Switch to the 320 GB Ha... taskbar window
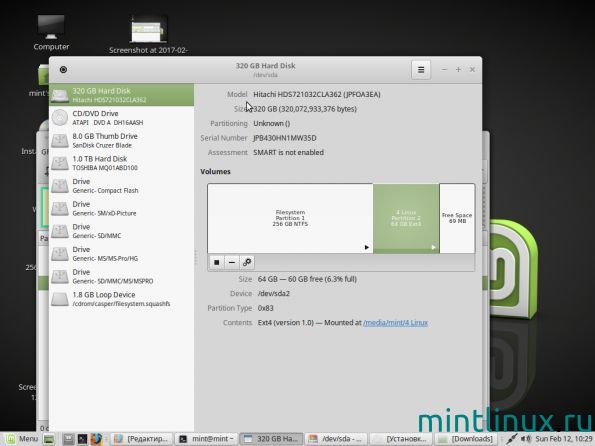595x446 pixels. click(x=271, y=439)
